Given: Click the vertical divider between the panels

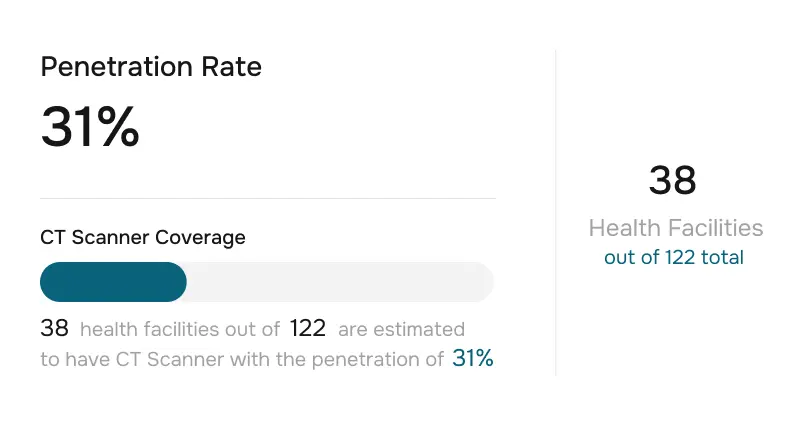Looking at the screenshot, I should click(556, 212).
